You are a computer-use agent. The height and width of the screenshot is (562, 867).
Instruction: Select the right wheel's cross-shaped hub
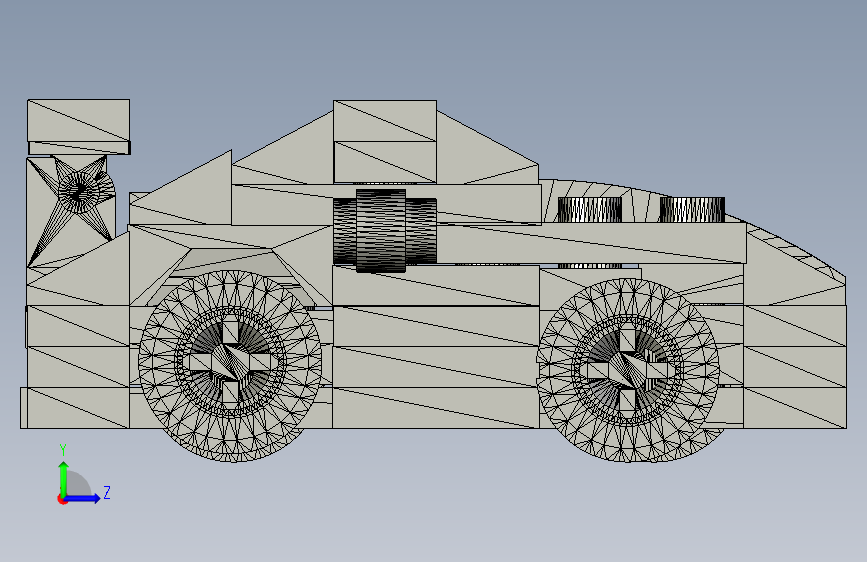tap(628, 369)
